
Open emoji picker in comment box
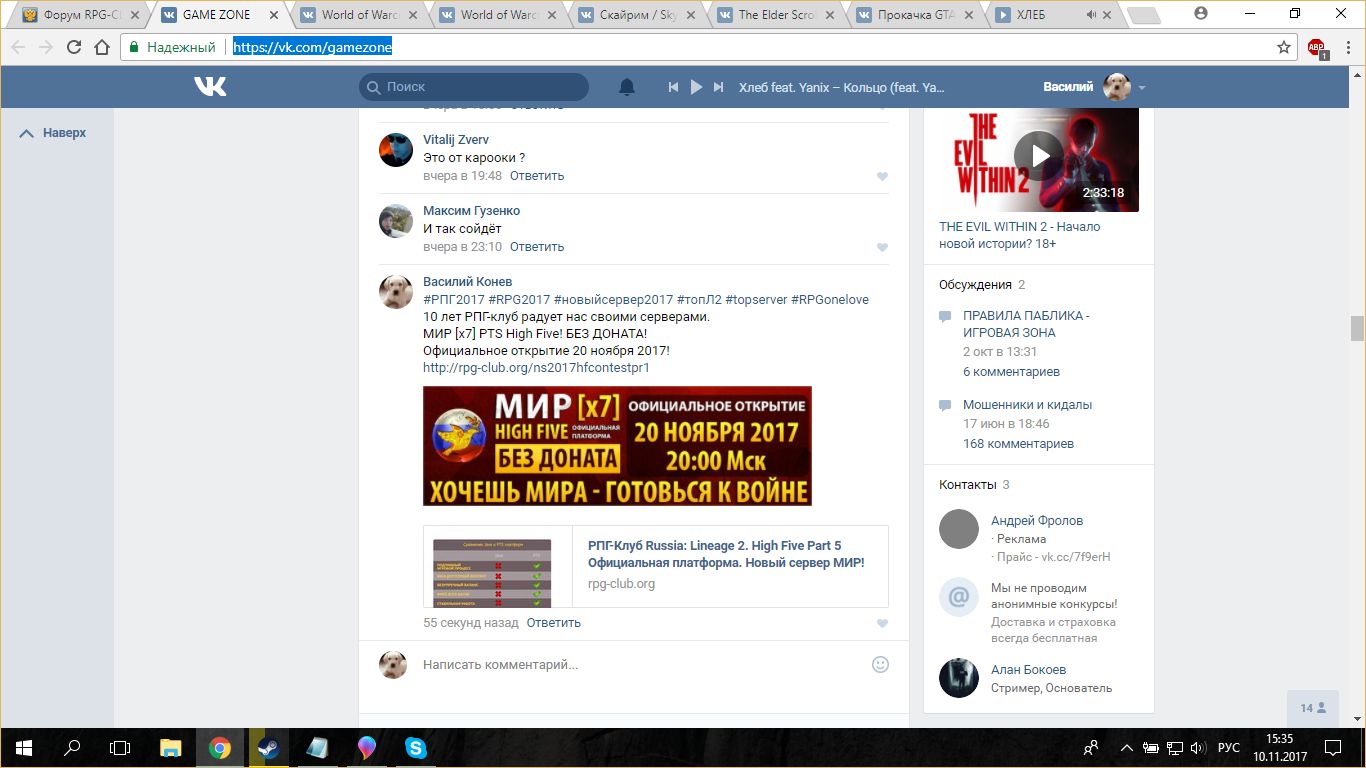(880, 664)
